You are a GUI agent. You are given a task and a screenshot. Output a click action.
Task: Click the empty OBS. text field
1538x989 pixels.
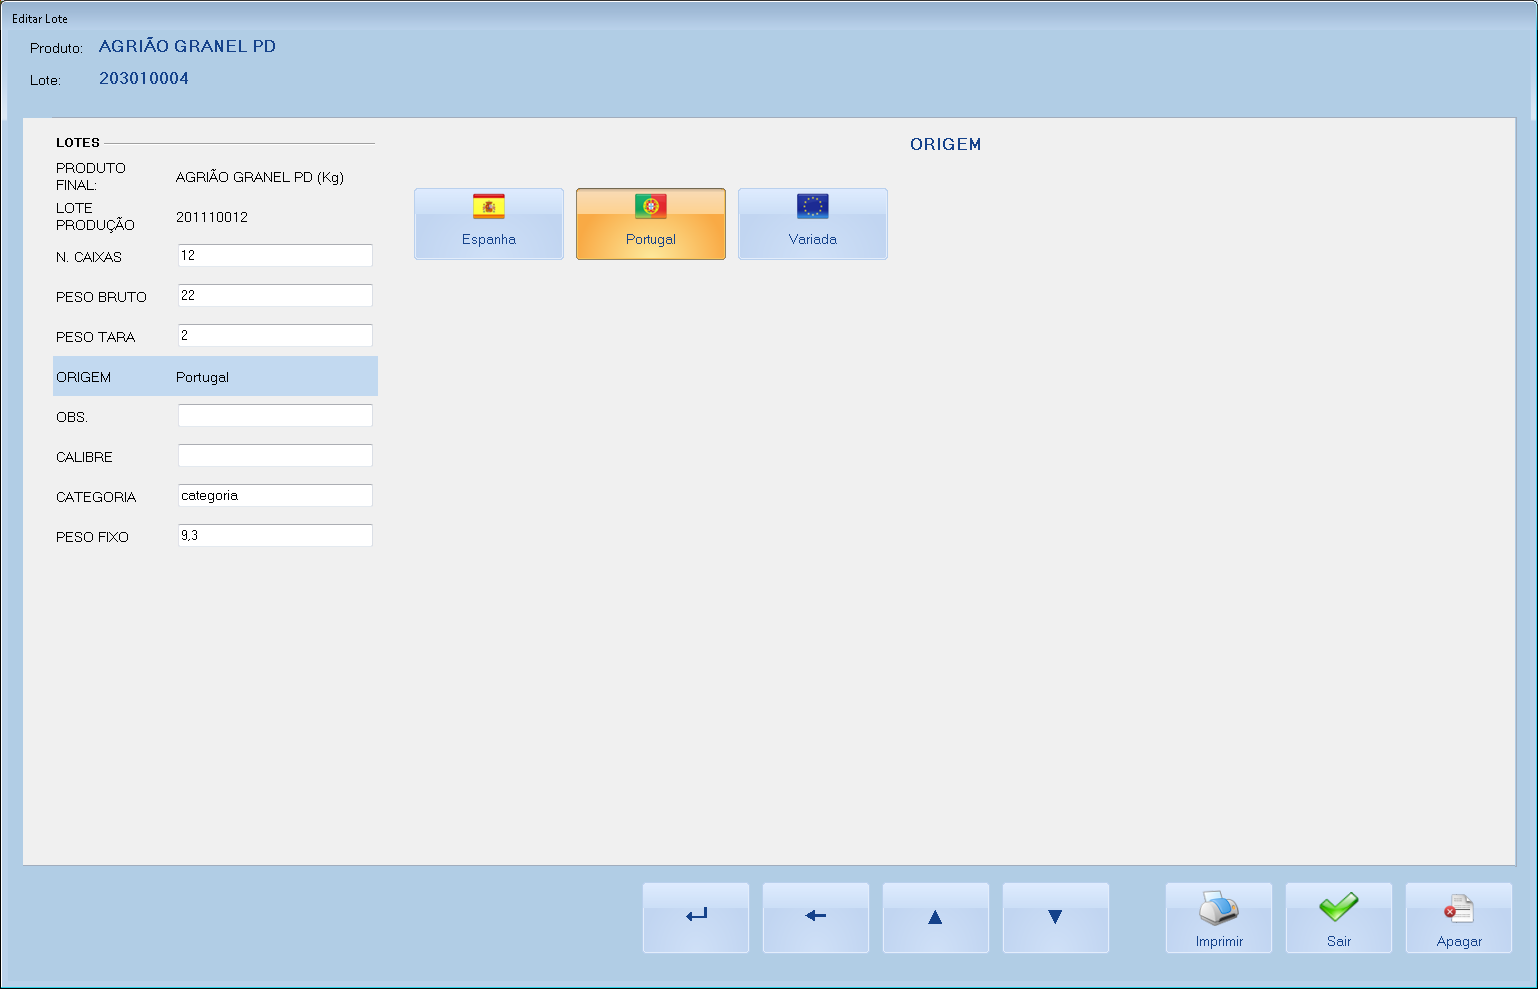click(275, 416)
